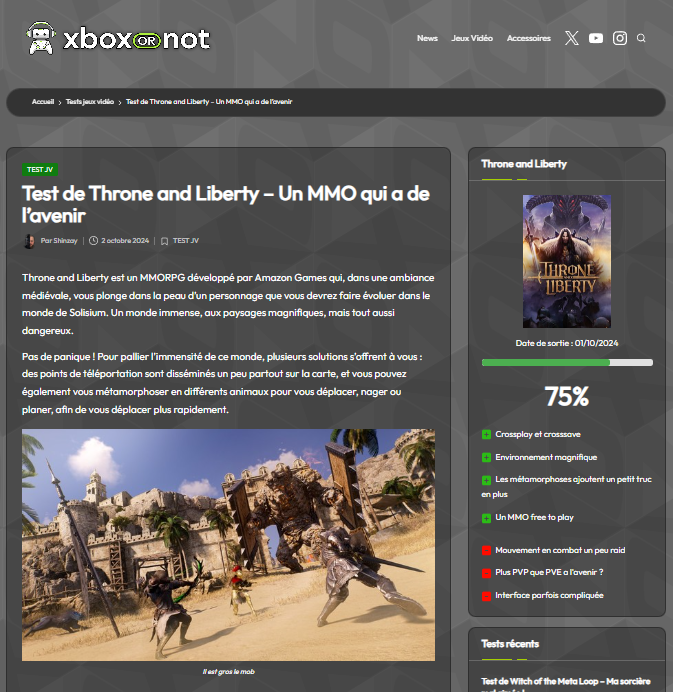The image size is (673, 692).
Task: Open the News menu item
Action: click(427, 38)
